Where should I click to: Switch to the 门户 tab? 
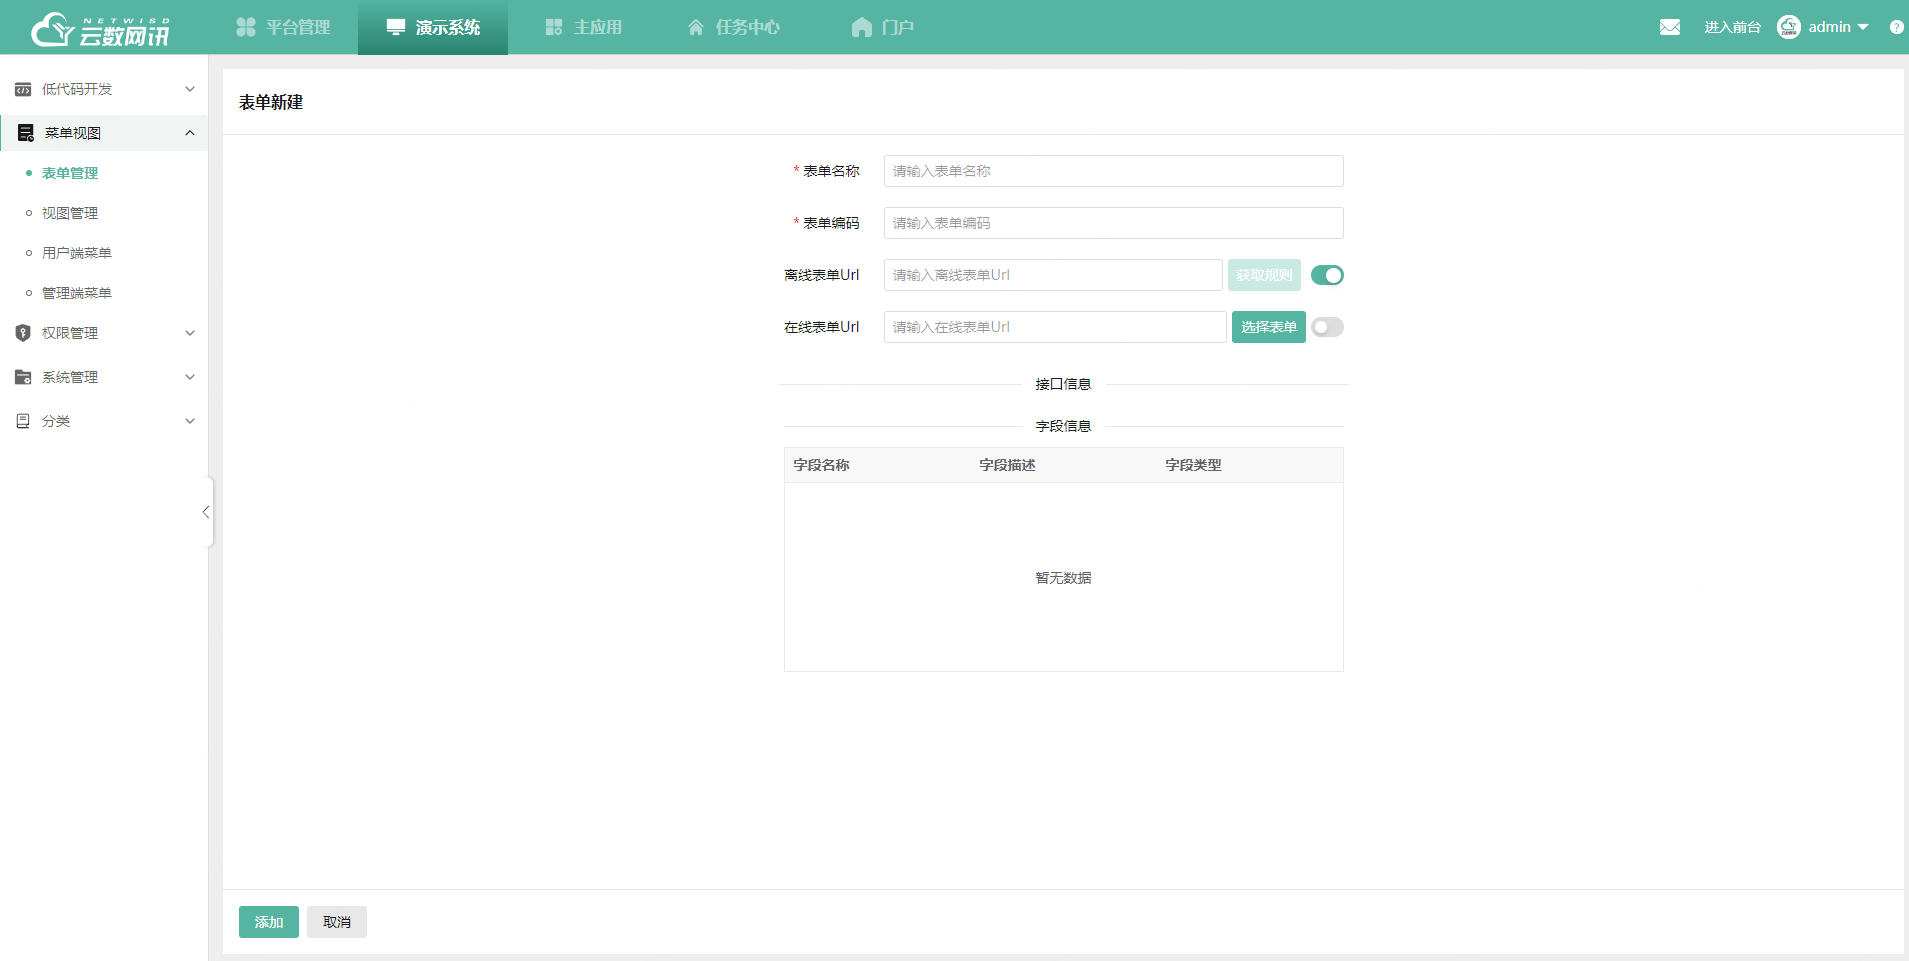(884, 27)
